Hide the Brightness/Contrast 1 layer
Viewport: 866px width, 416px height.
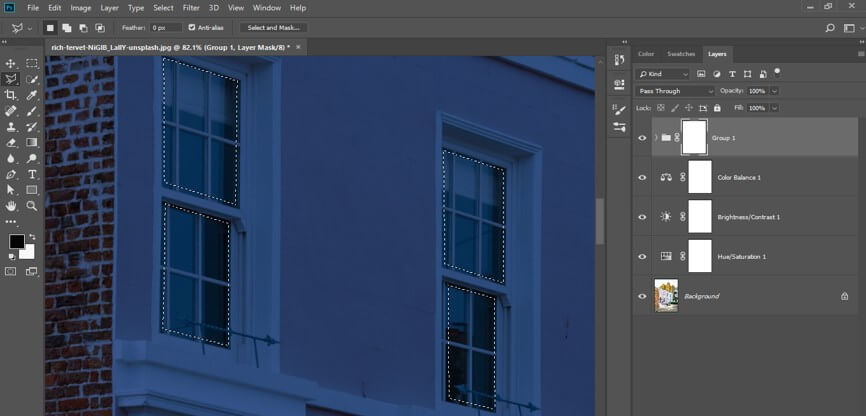(x=642, y=217)
